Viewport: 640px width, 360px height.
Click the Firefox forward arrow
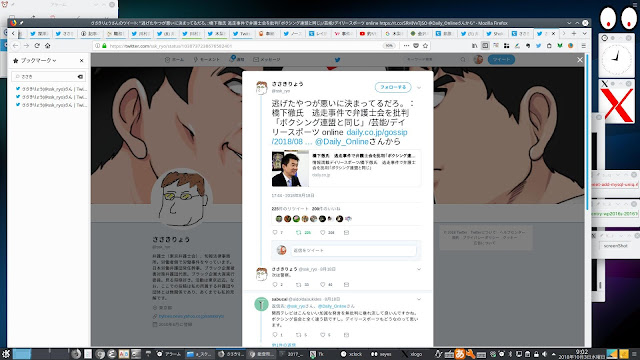[x=26, y=46]
